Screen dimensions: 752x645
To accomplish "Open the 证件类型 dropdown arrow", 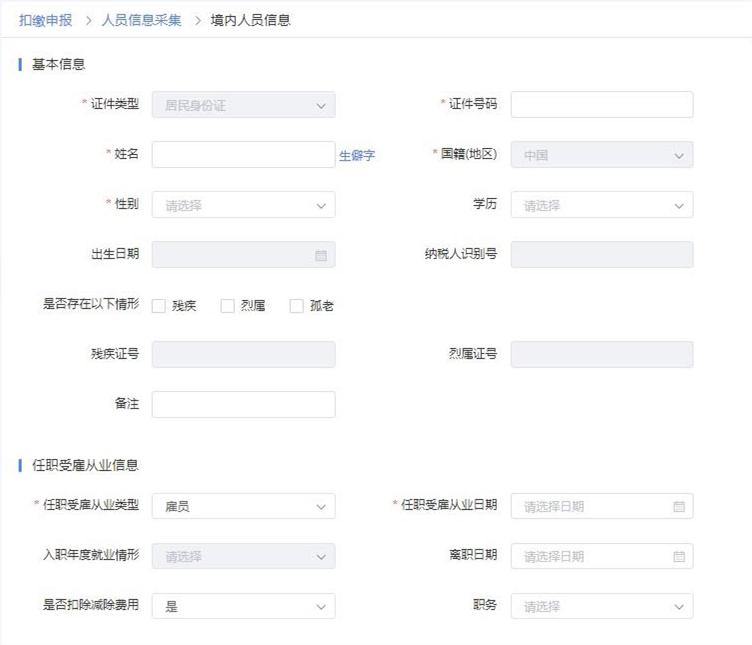I will [321, 105].
